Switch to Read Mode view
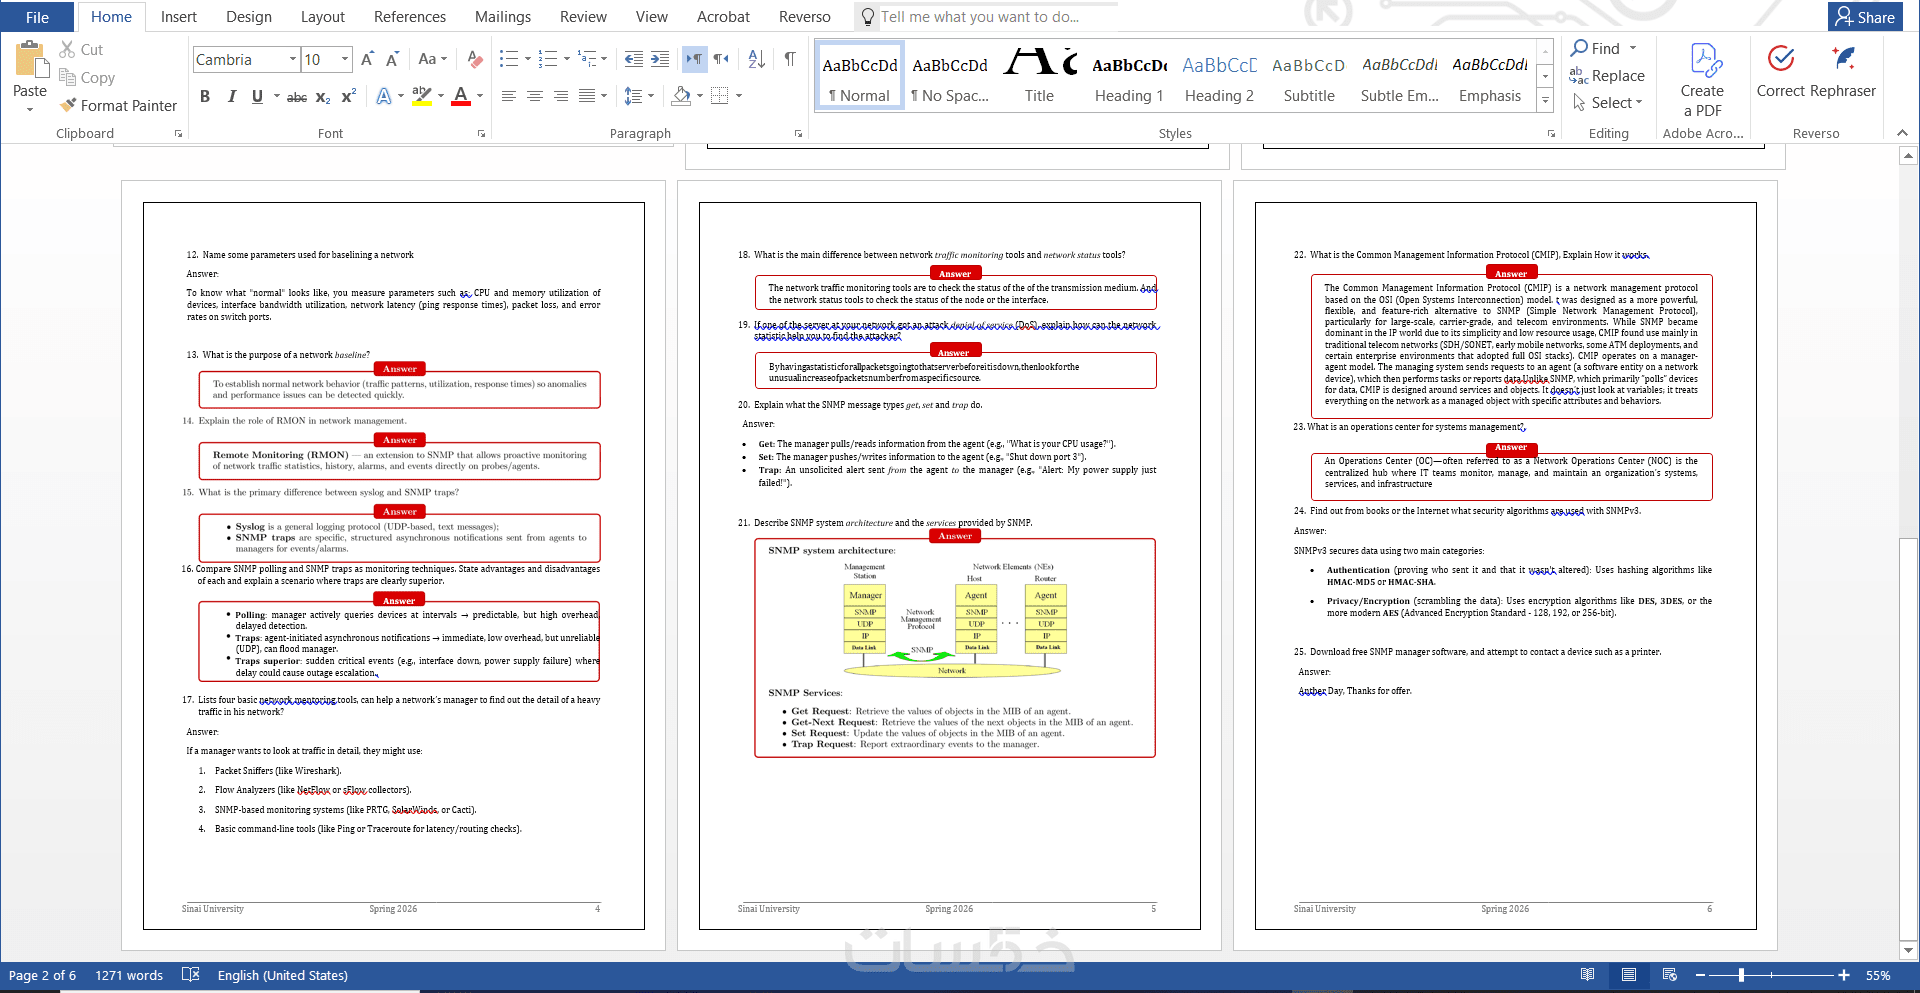Screen dimensions: 1920x993 click(x=1587, y=975)
